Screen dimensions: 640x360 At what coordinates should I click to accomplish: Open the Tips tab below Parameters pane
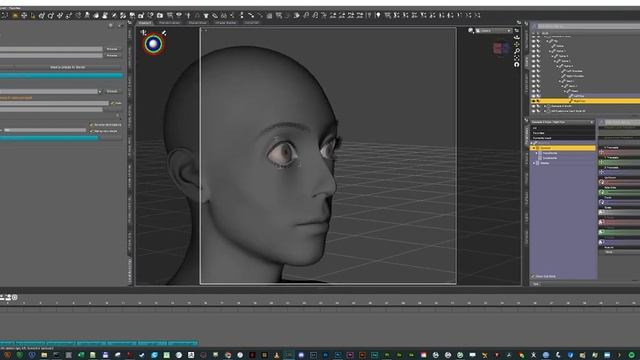point(536,284)
